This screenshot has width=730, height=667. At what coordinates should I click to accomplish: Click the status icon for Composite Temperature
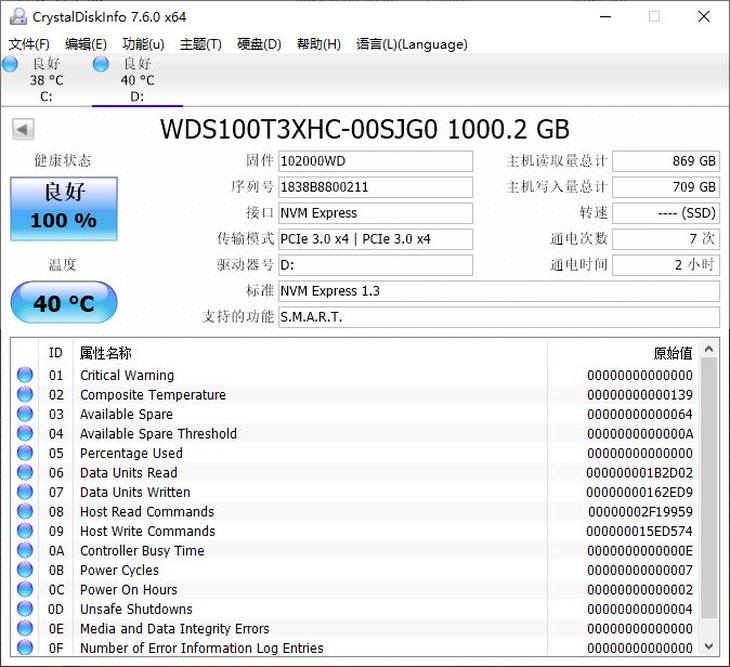tap(25, 394)
